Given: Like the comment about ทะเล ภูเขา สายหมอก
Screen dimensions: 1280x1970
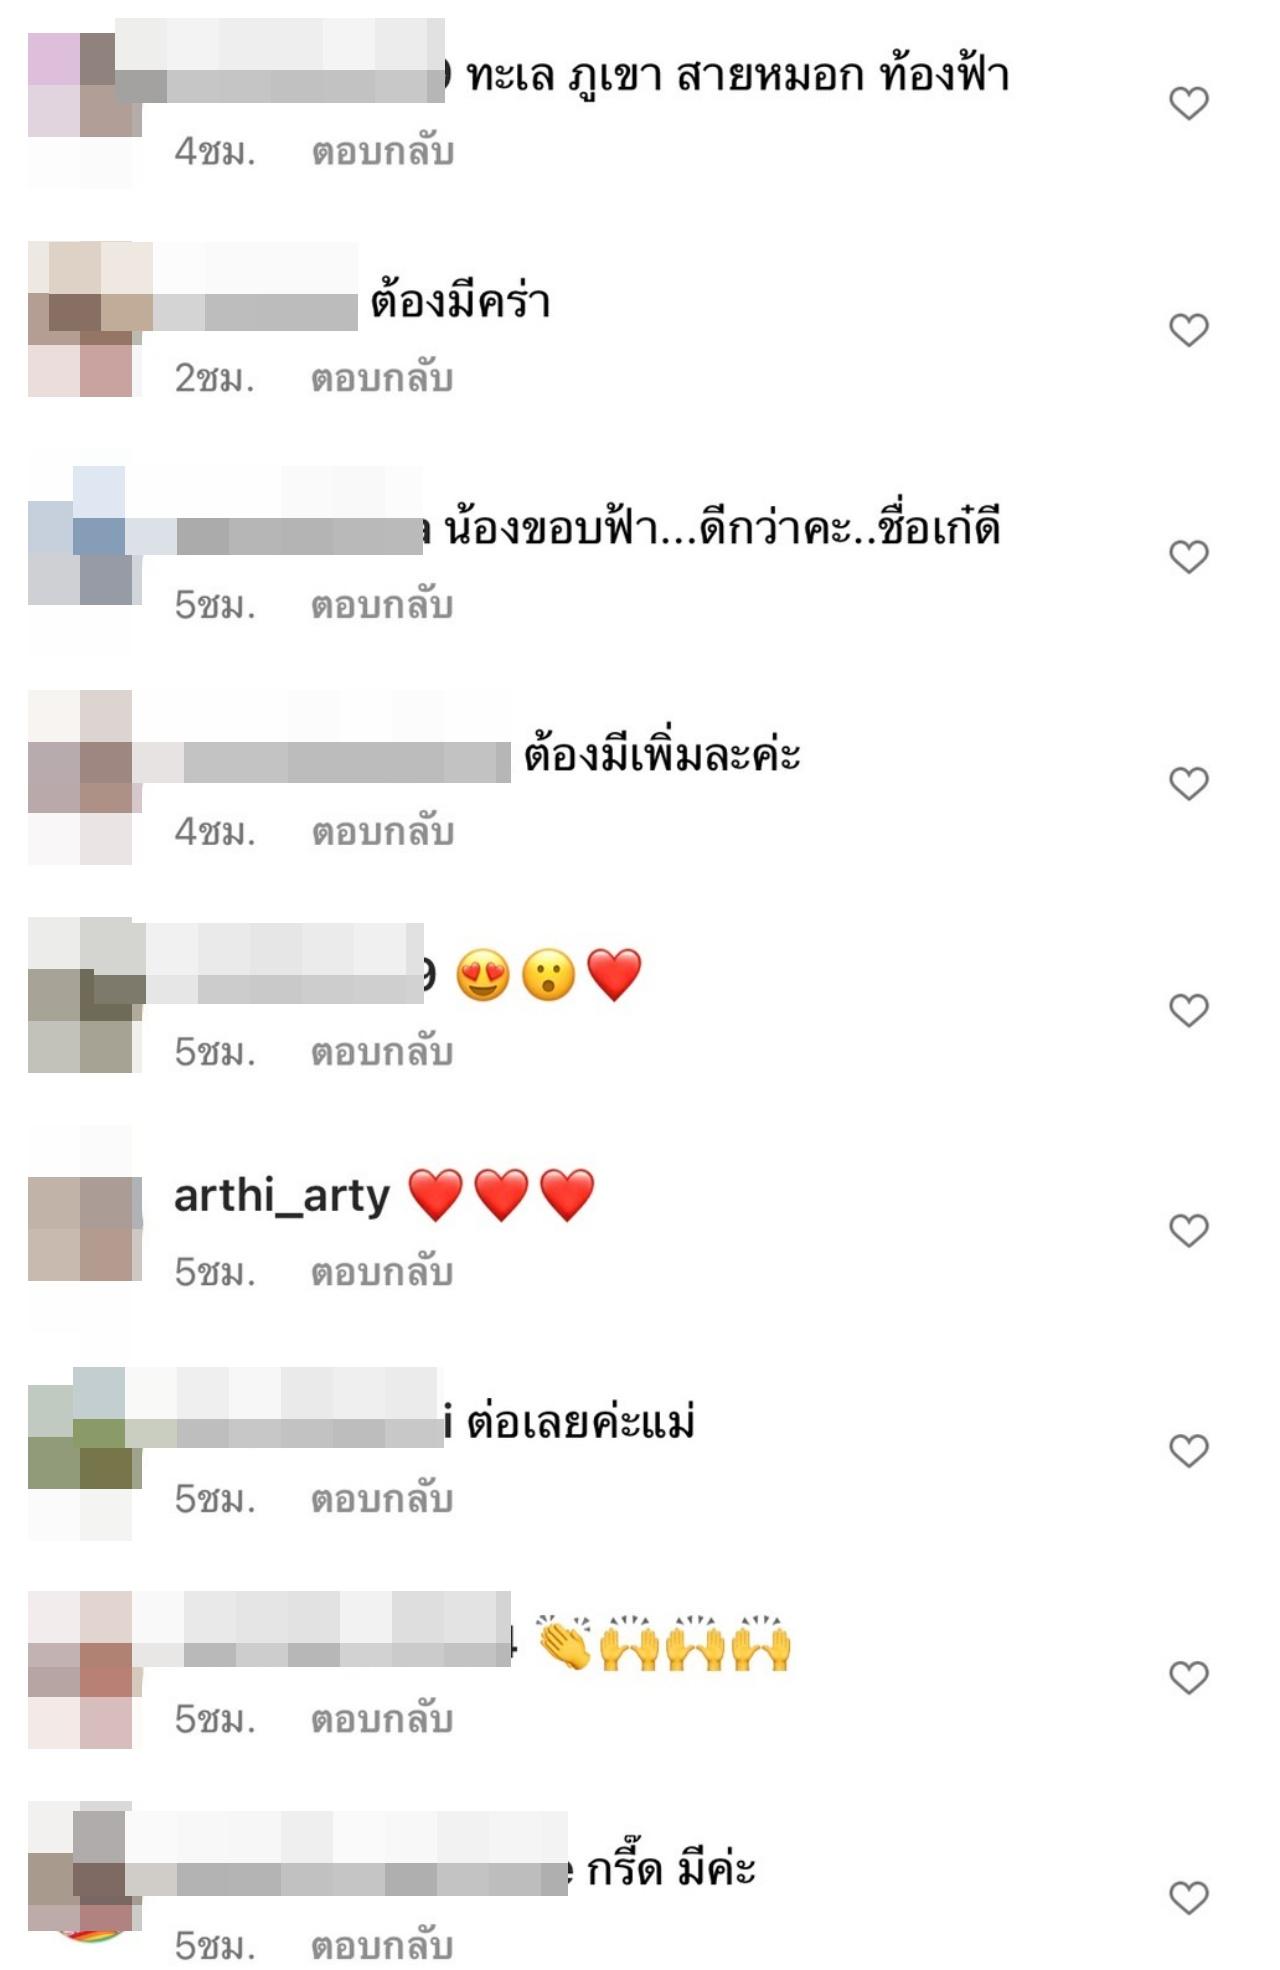Looking at the screenshot, I should point(1189,102).
